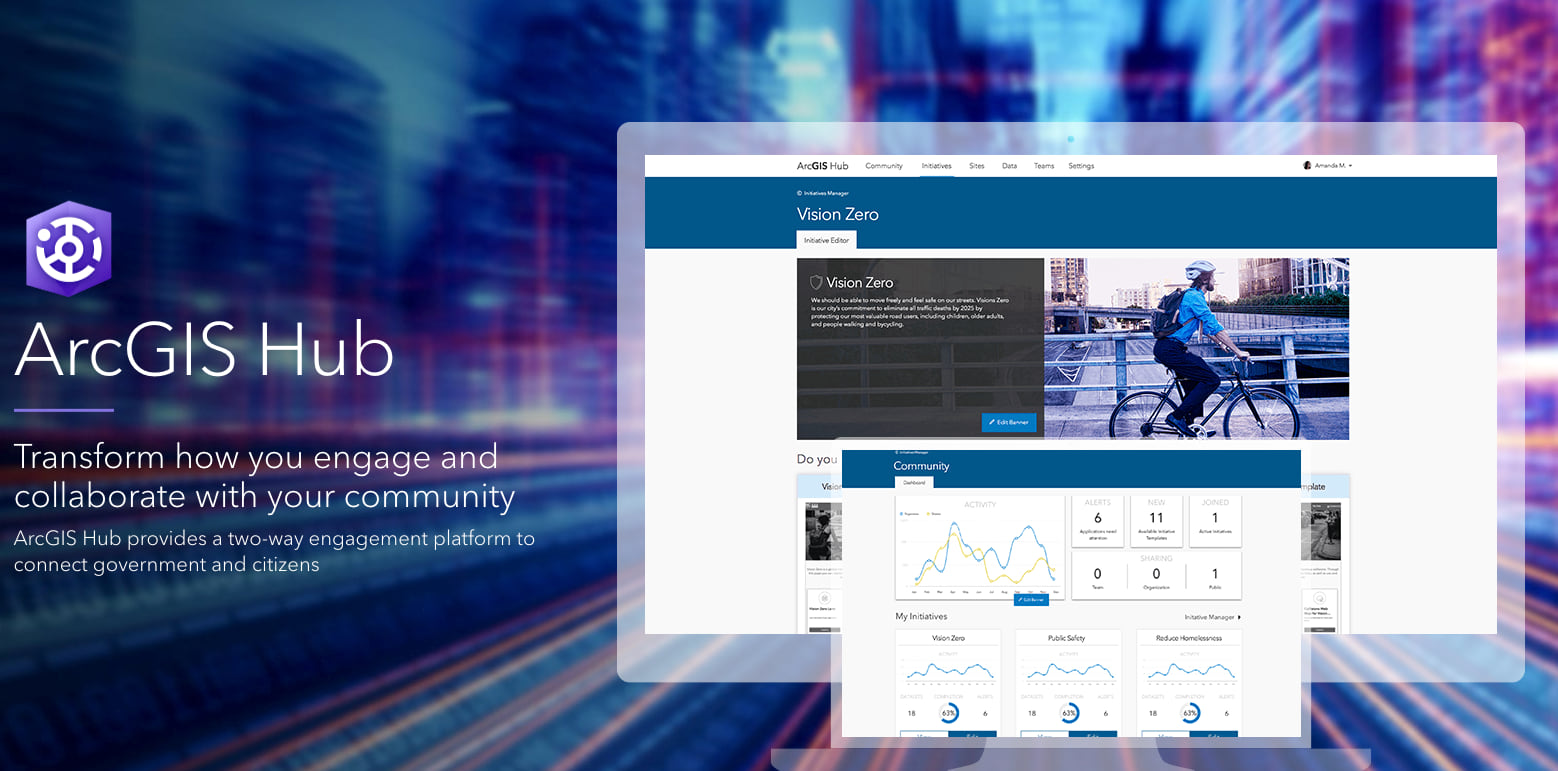Open the Reduce Homelessness initiative card title
Viewport: 1558px width, 771px height.
[1189, 638]
